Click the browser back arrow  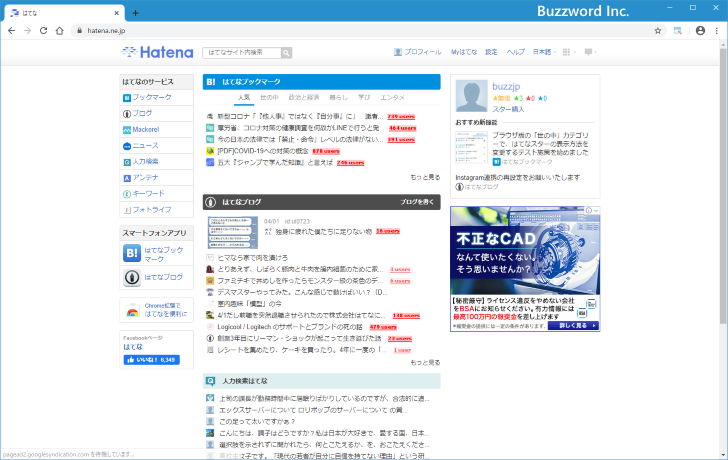click(x=12, y=31)
